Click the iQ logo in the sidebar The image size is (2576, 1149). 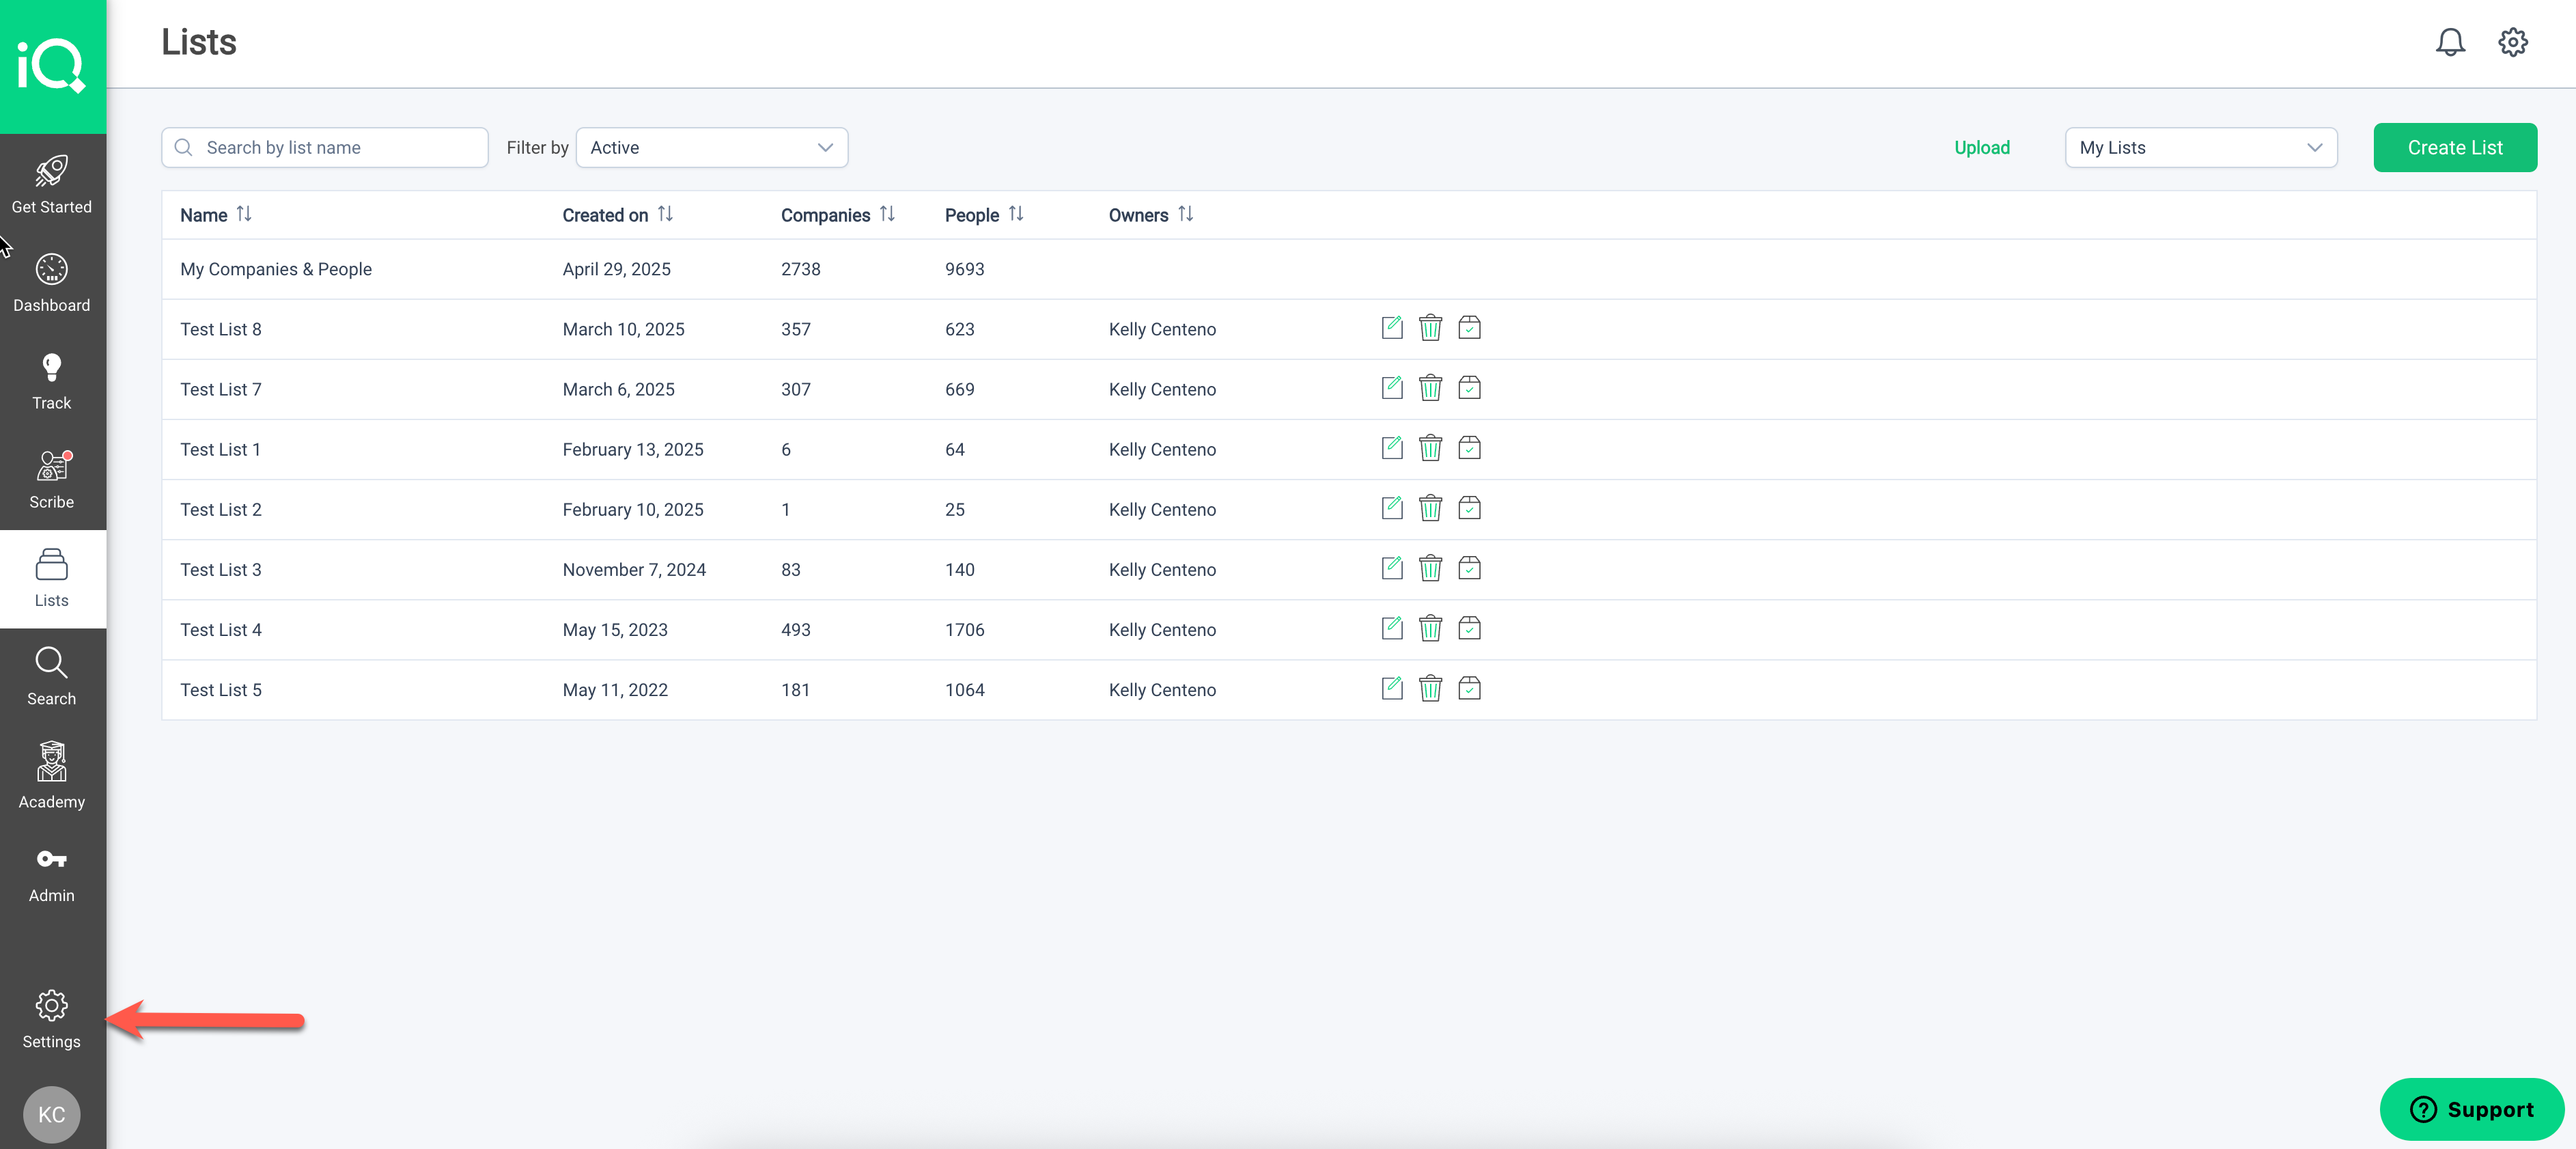pyautogui.click(x=52, y=66)
